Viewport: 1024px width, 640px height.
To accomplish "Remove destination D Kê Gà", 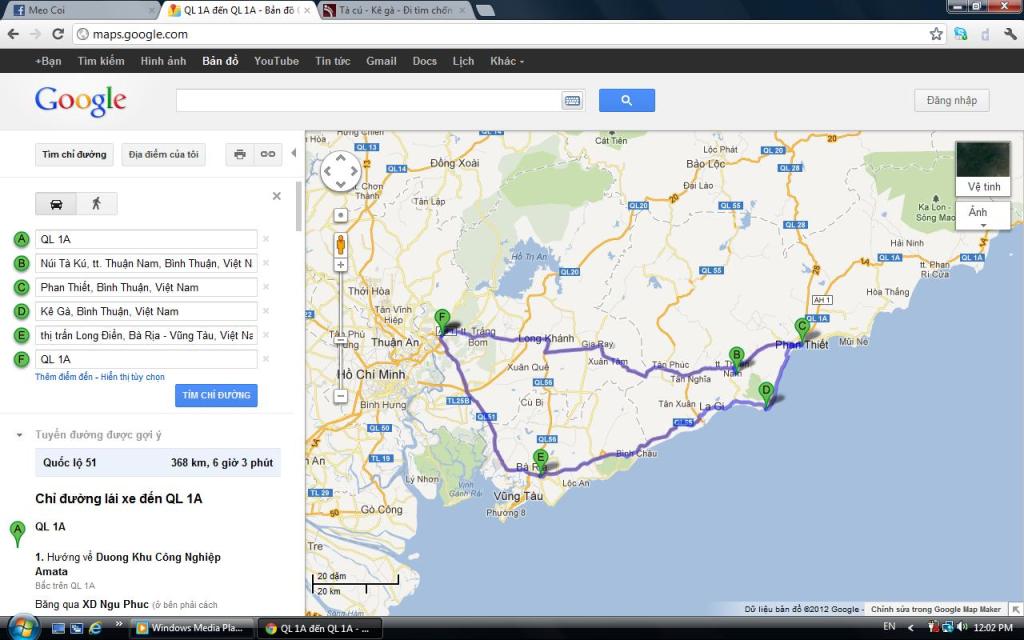I will click(x=266, y=312).
